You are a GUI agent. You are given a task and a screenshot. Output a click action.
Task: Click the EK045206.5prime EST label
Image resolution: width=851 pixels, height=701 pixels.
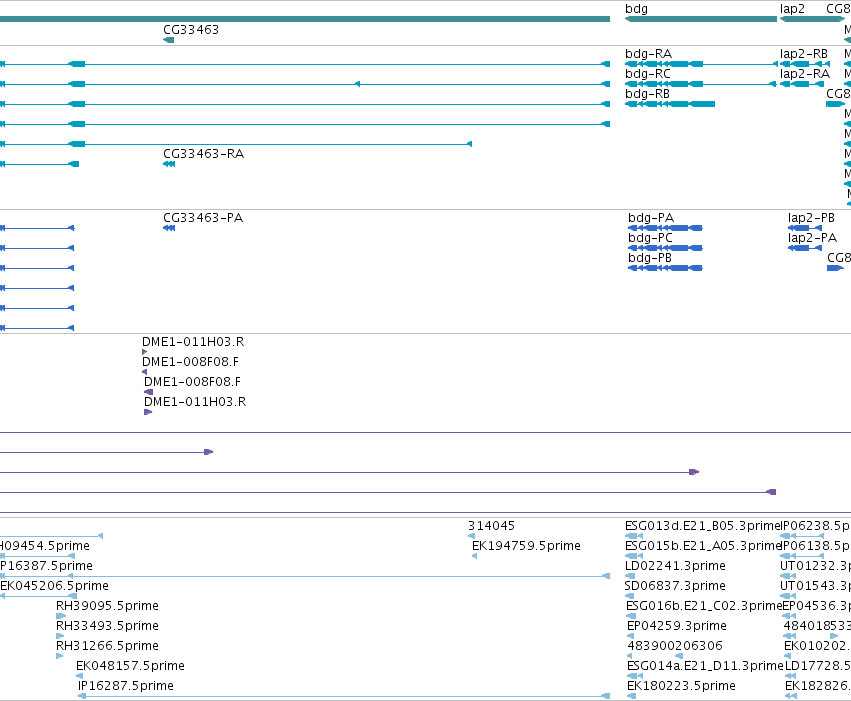pos(54,586)
